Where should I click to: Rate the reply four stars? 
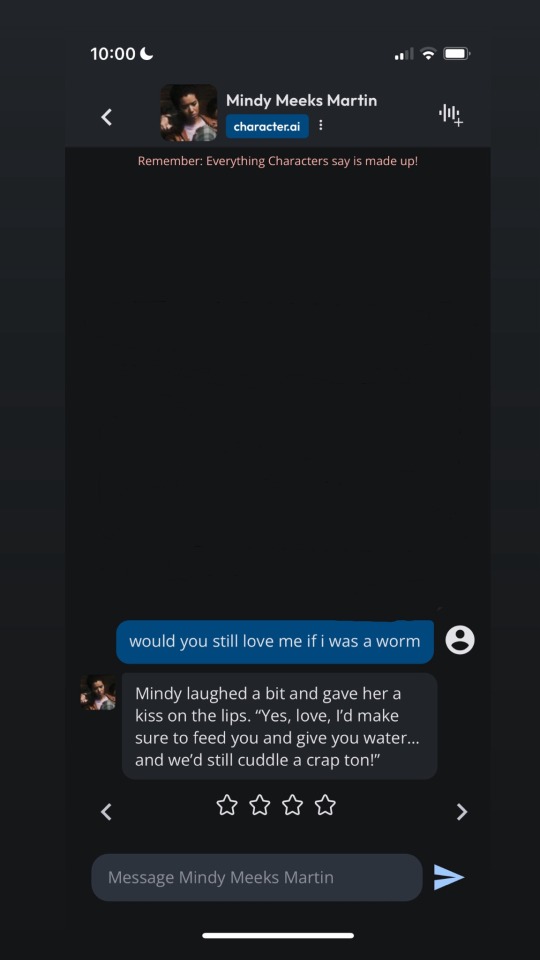pyautogui.click(x=325, y=804)
